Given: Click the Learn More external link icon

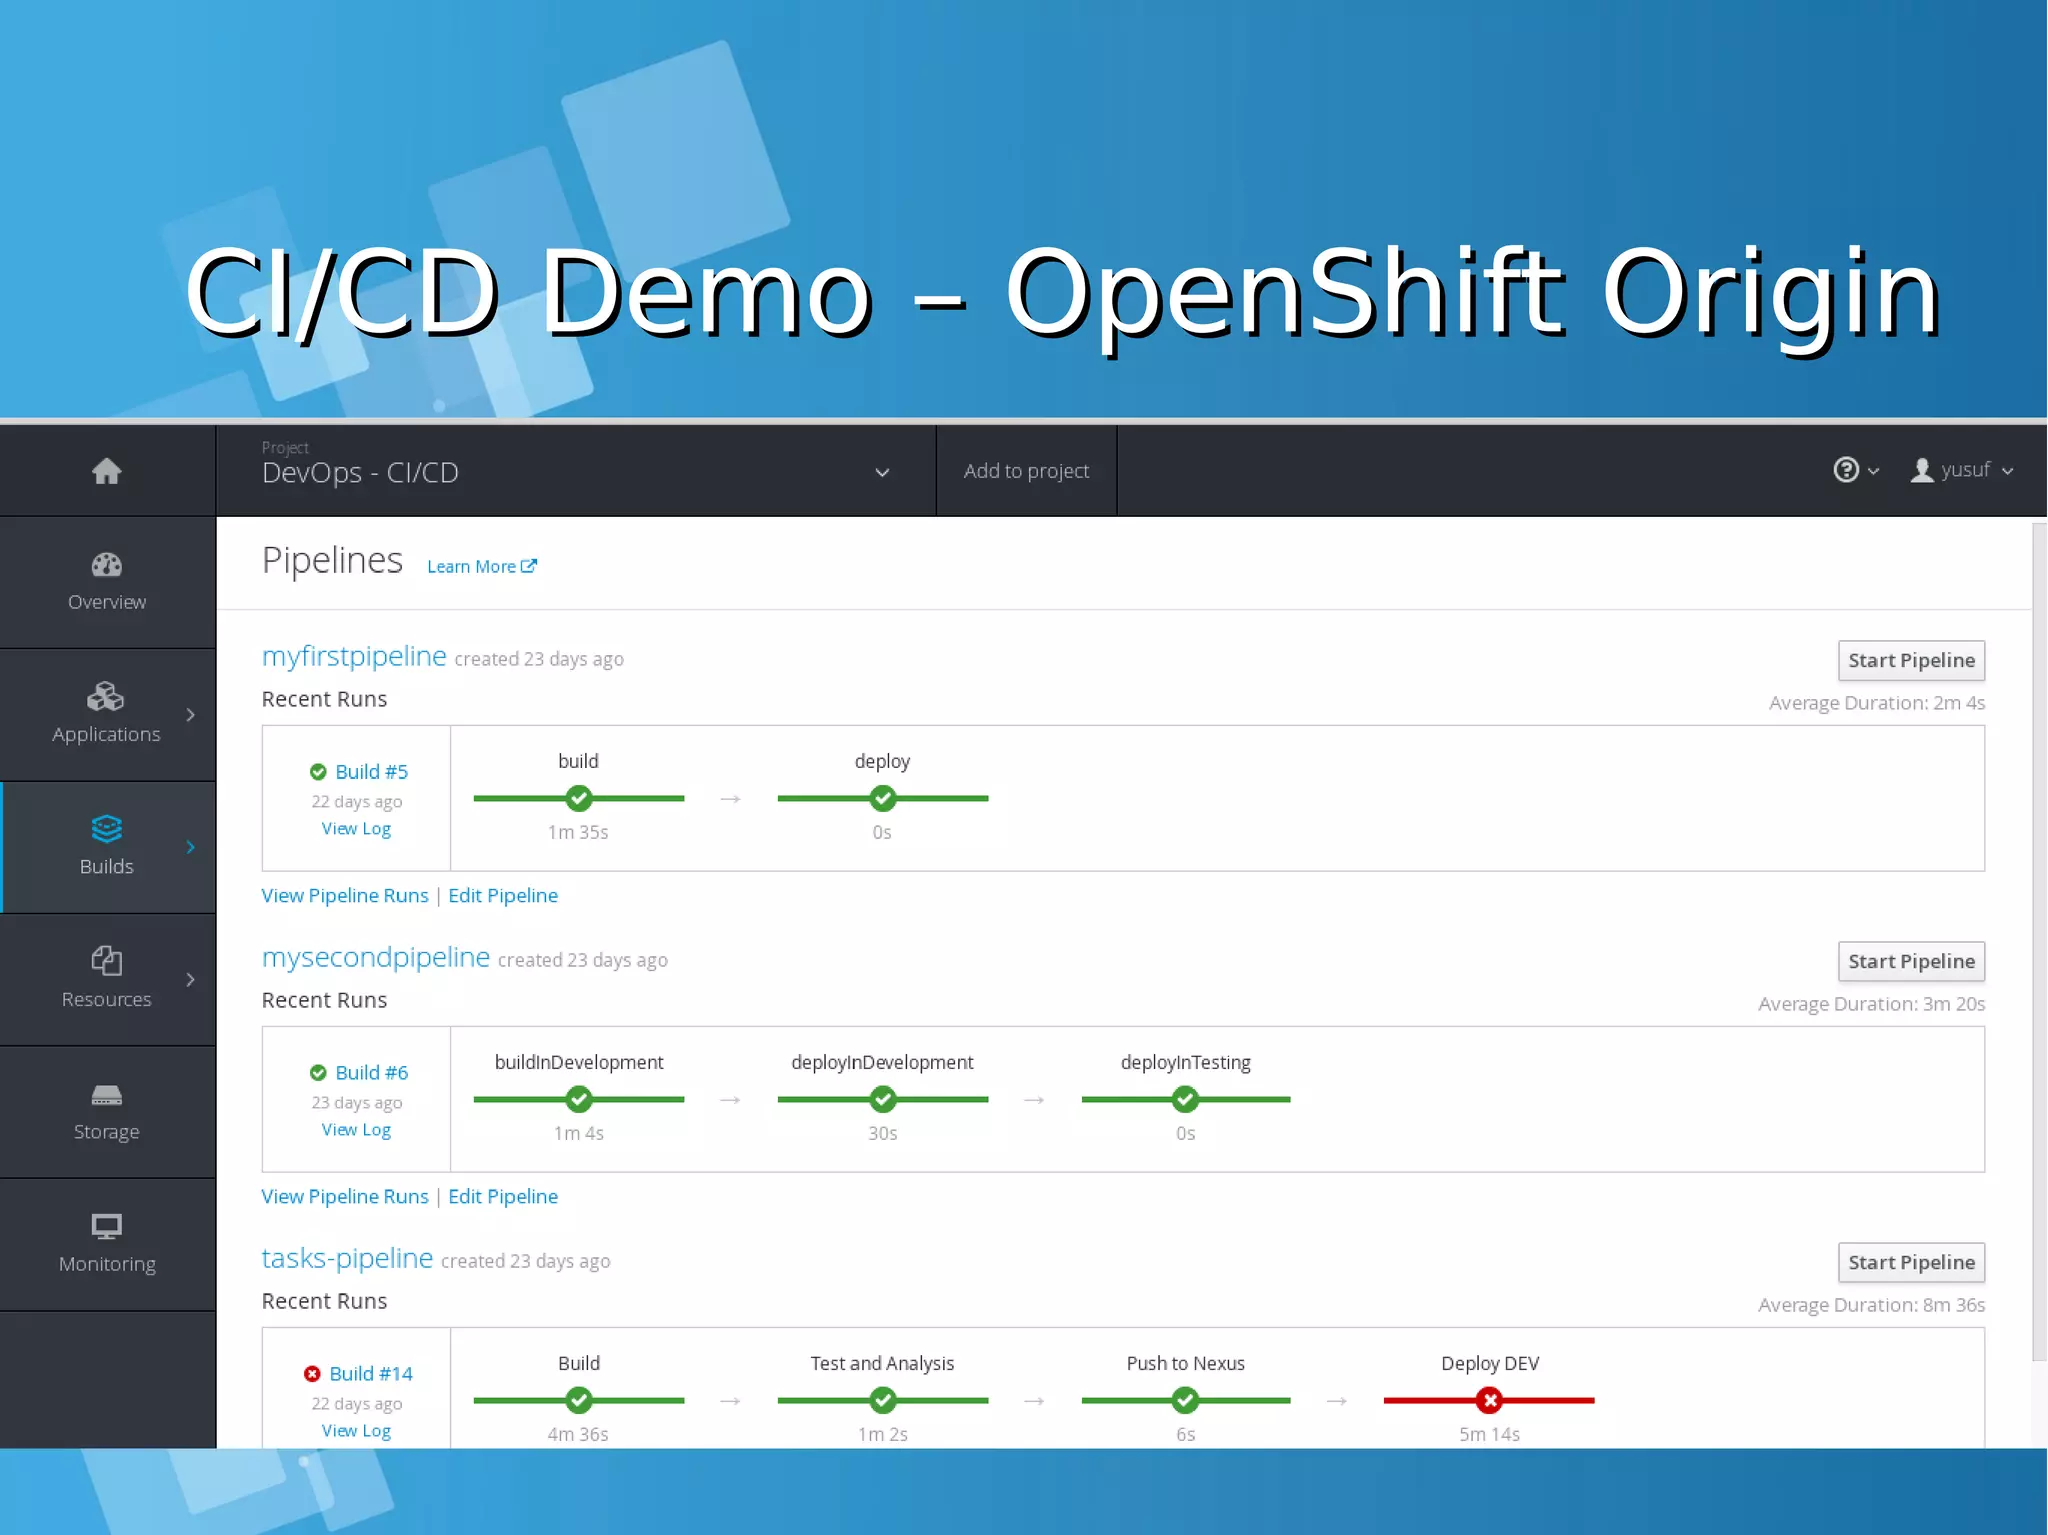Looking at the screenshot, I should [529, 566].
